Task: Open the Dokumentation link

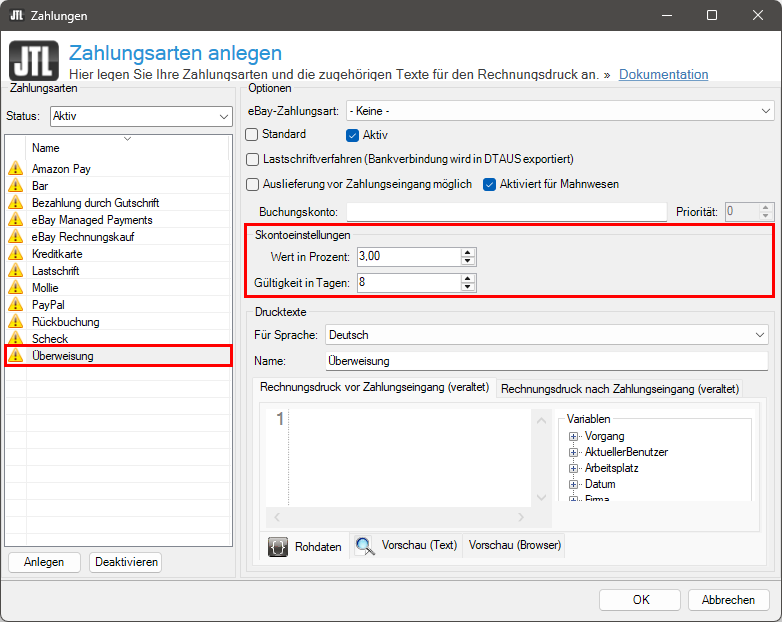Action: click(x=663, y=74)
